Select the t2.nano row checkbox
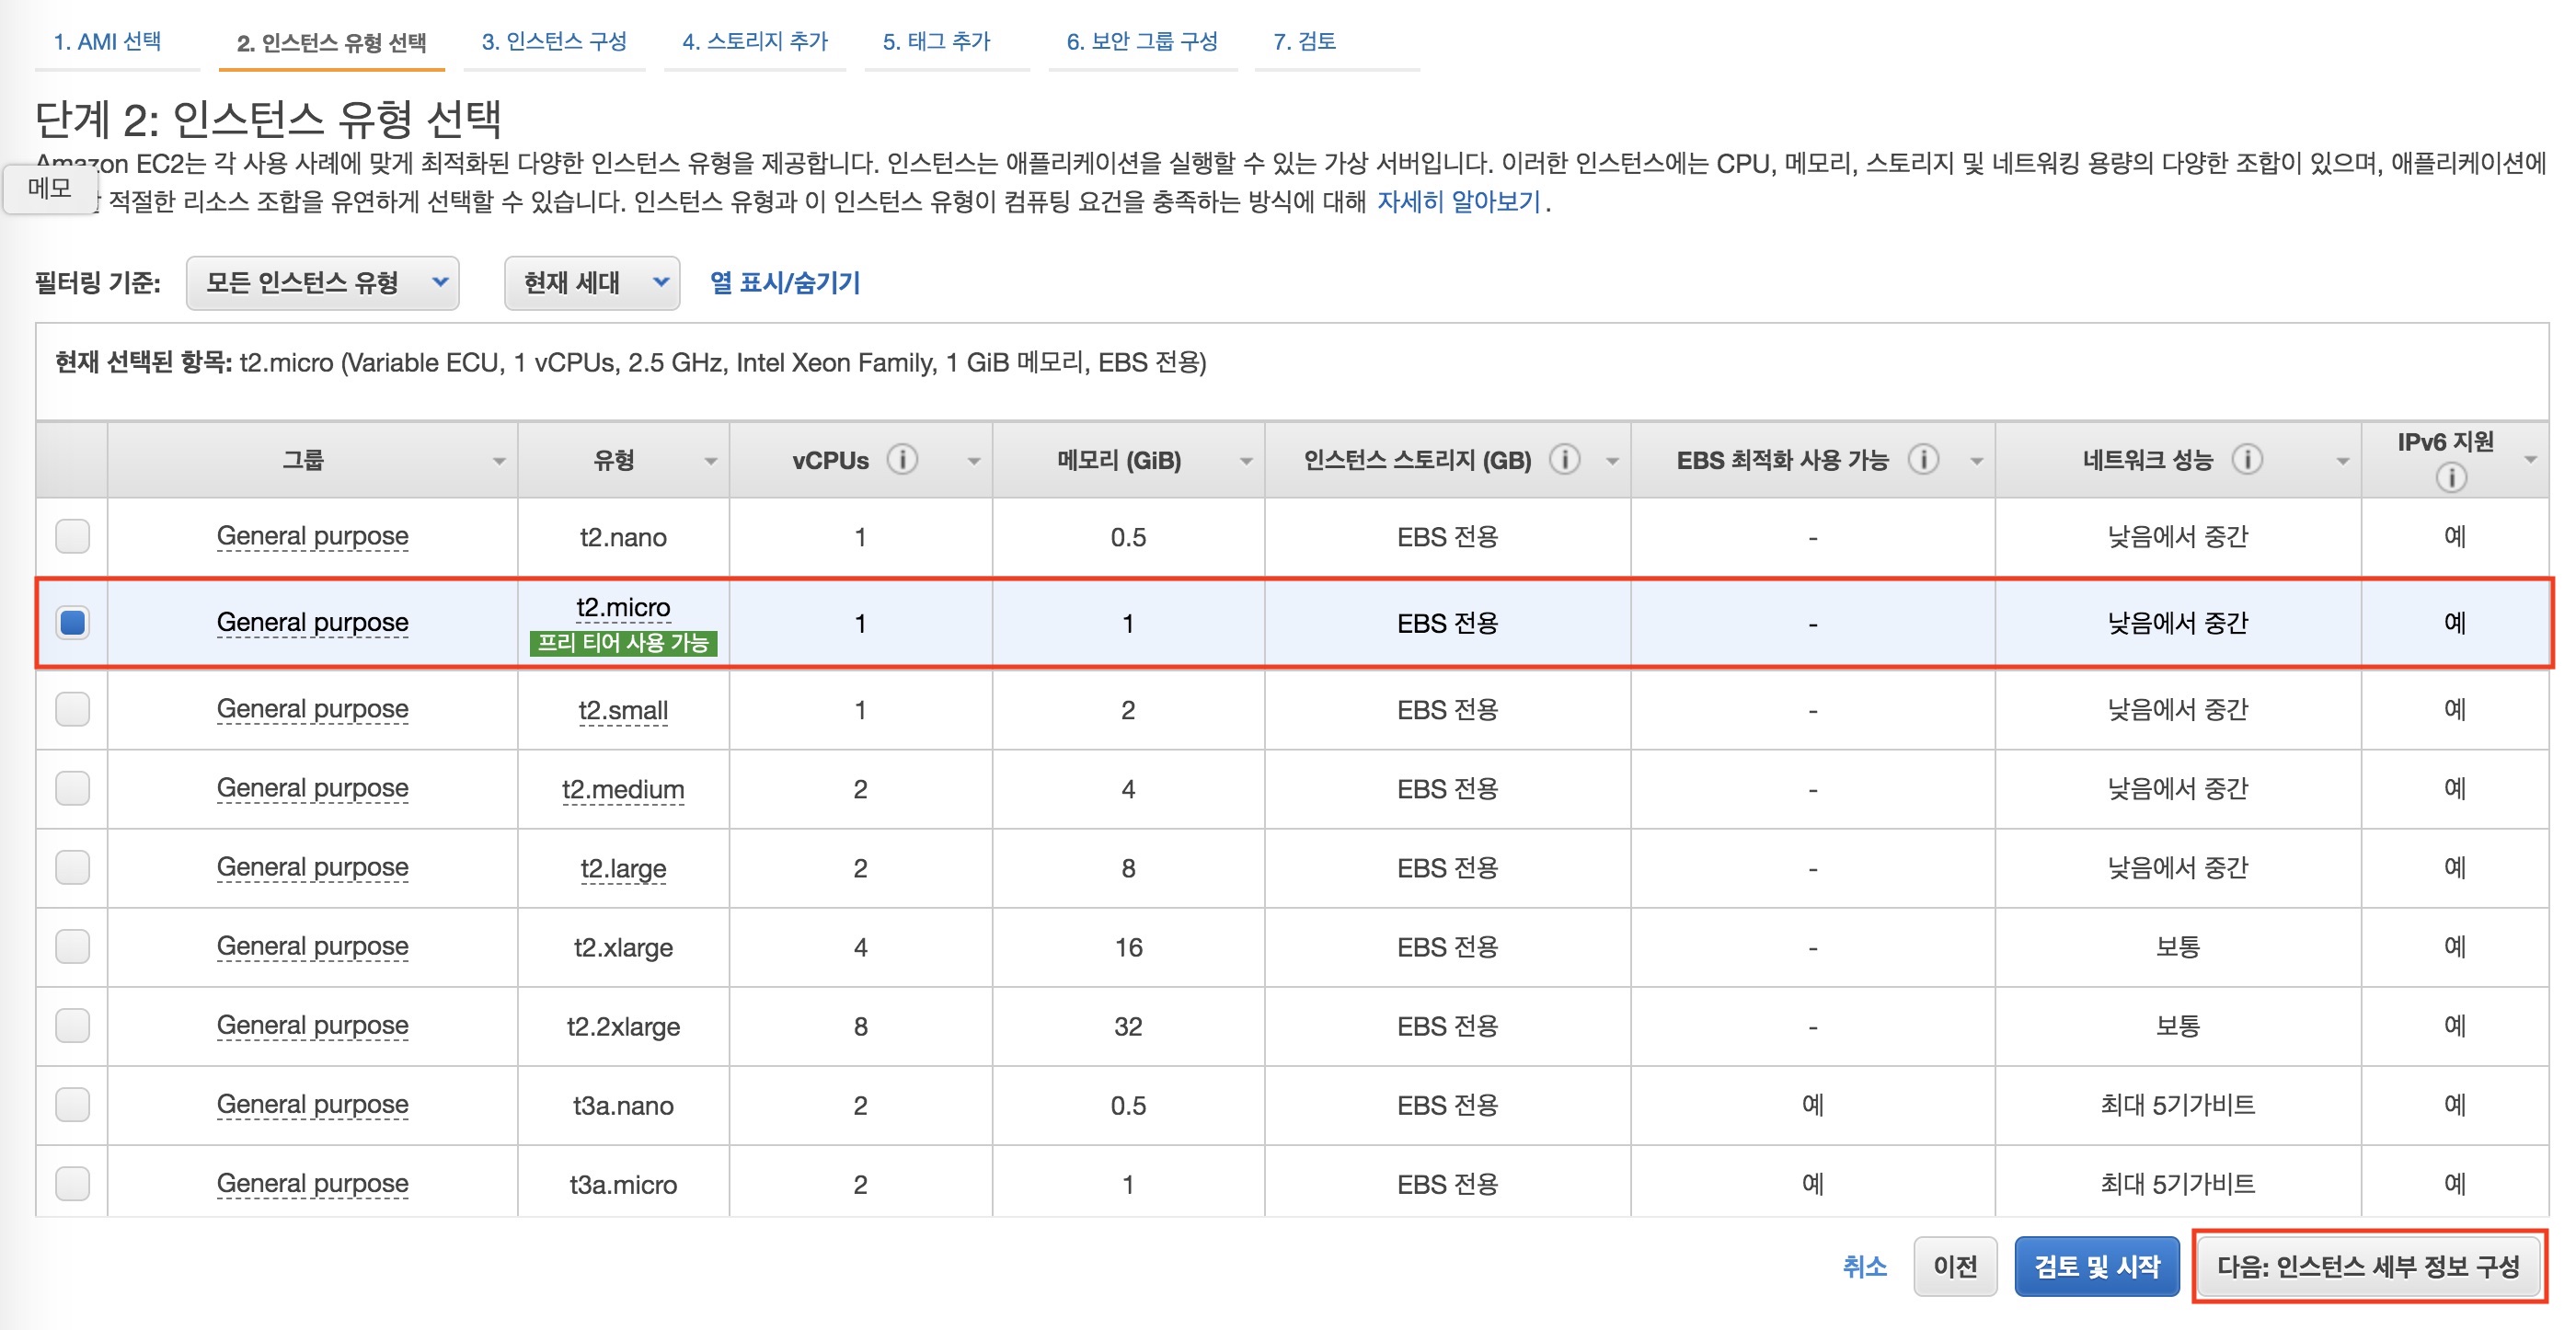 (72, 536)
